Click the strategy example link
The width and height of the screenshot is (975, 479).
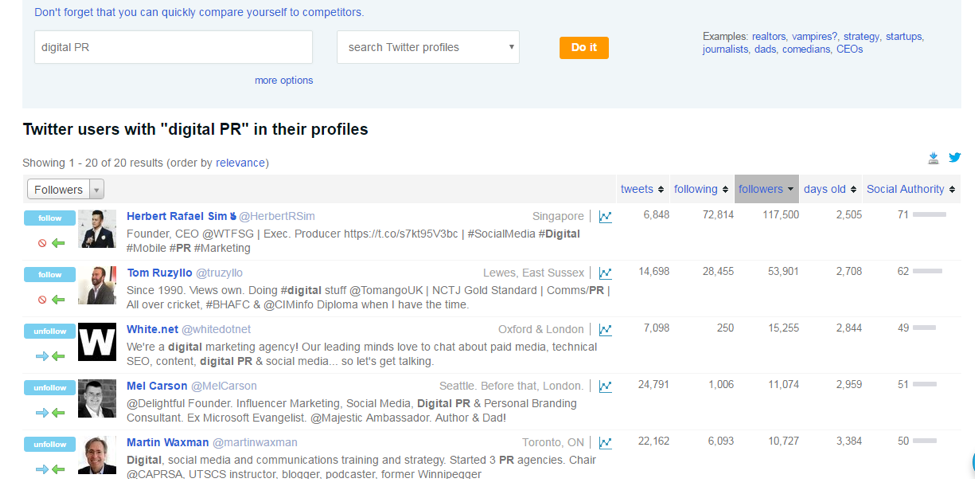861,36
